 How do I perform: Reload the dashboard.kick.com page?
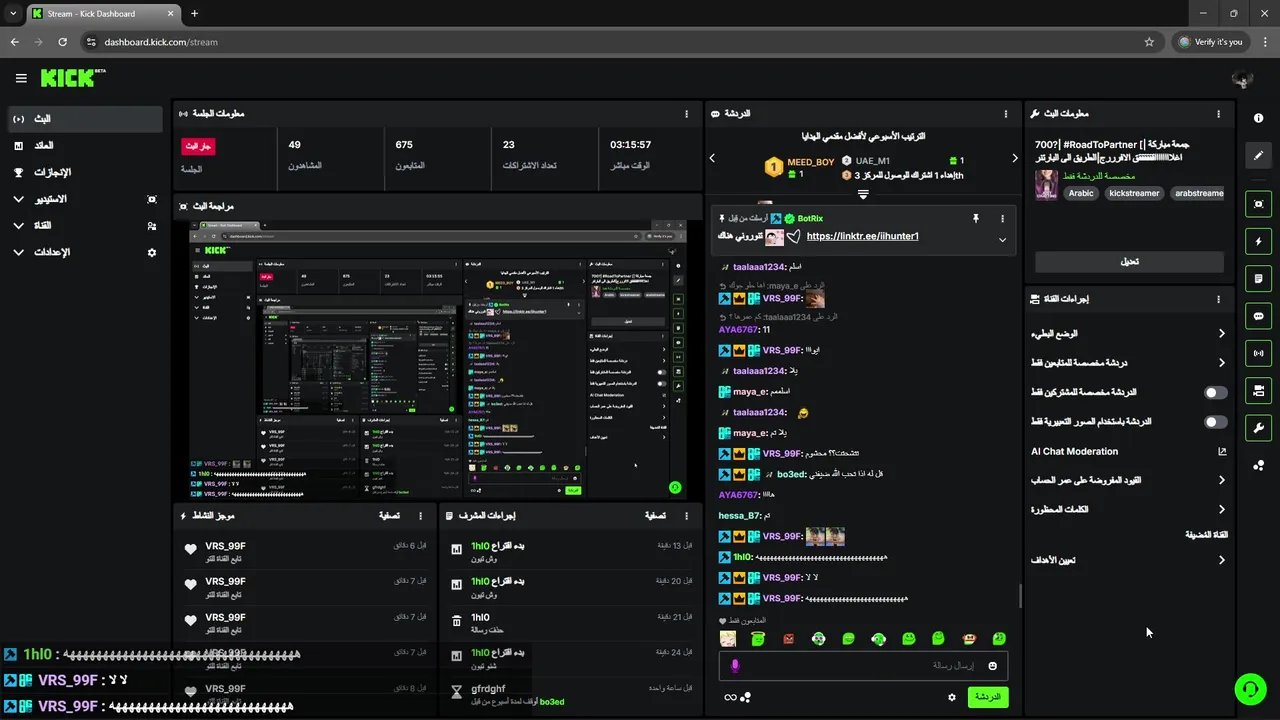(63, 42)
